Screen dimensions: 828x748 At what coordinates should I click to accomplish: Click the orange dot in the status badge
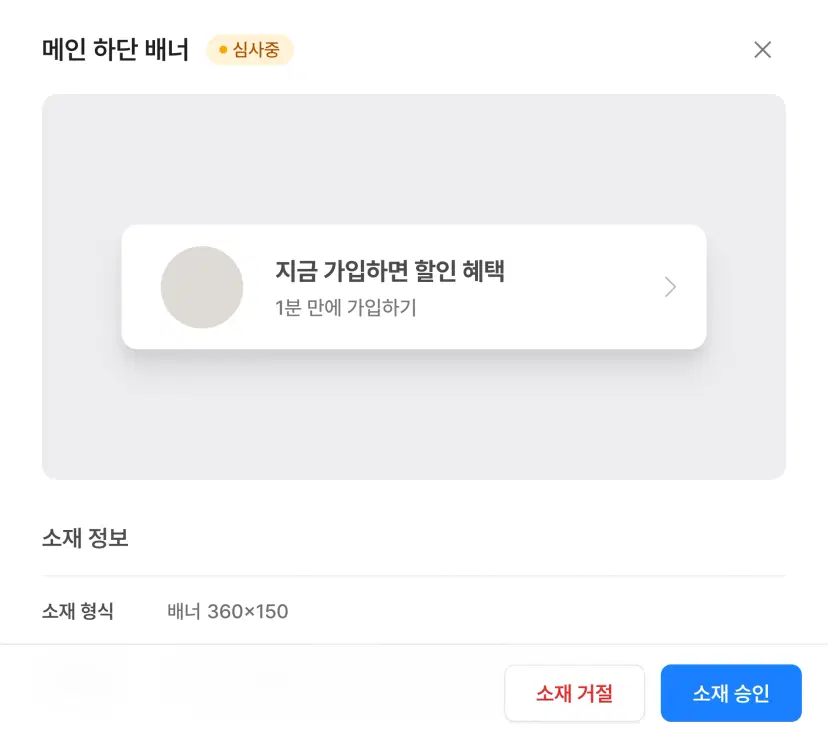click(x=222, y=50)
